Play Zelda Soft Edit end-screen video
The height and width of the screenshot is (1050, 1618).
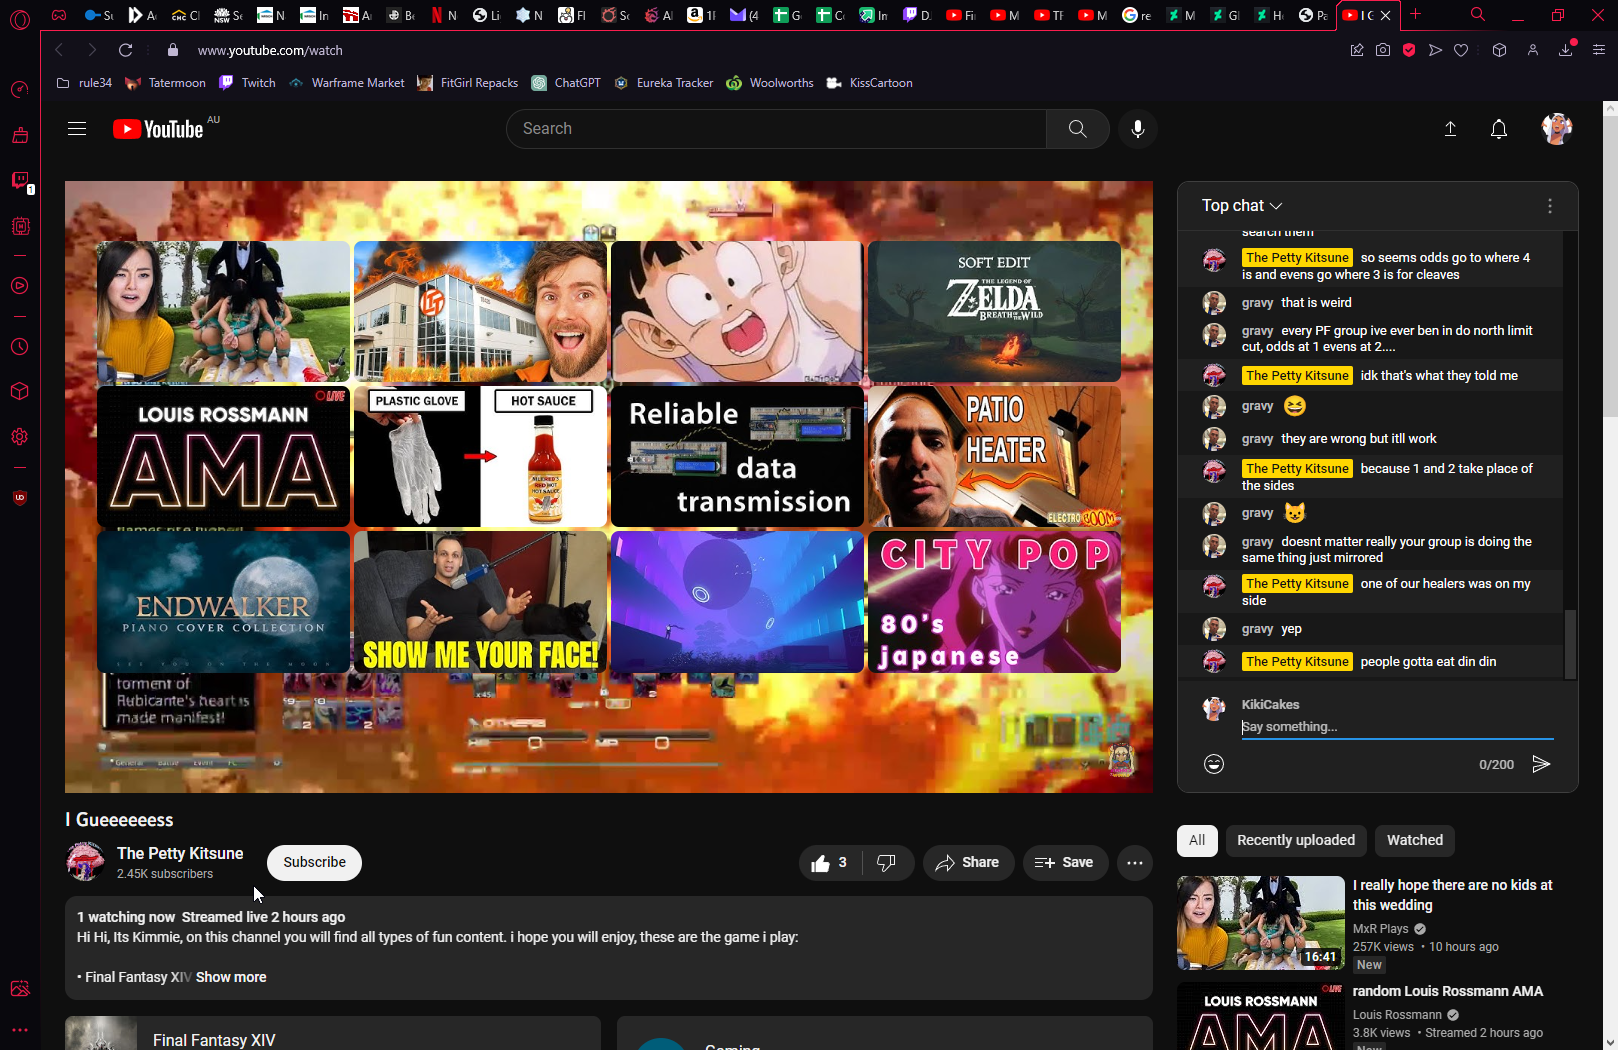[x=994, y=311]
